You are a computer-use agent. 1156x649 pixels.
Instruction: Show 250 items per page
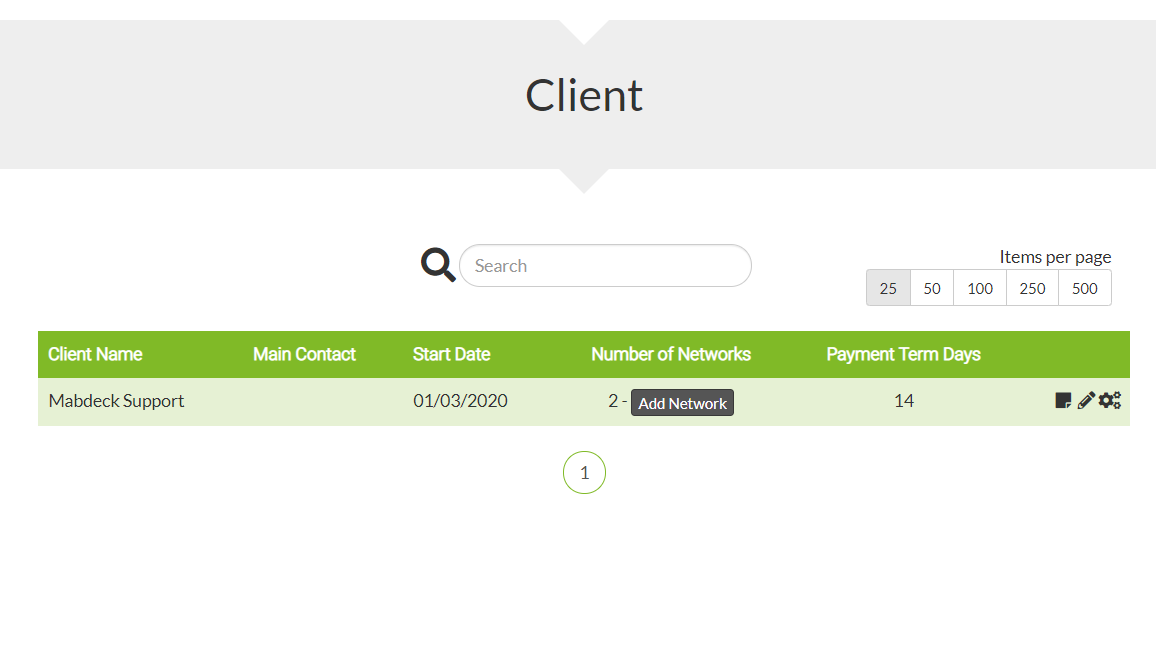1032,288
